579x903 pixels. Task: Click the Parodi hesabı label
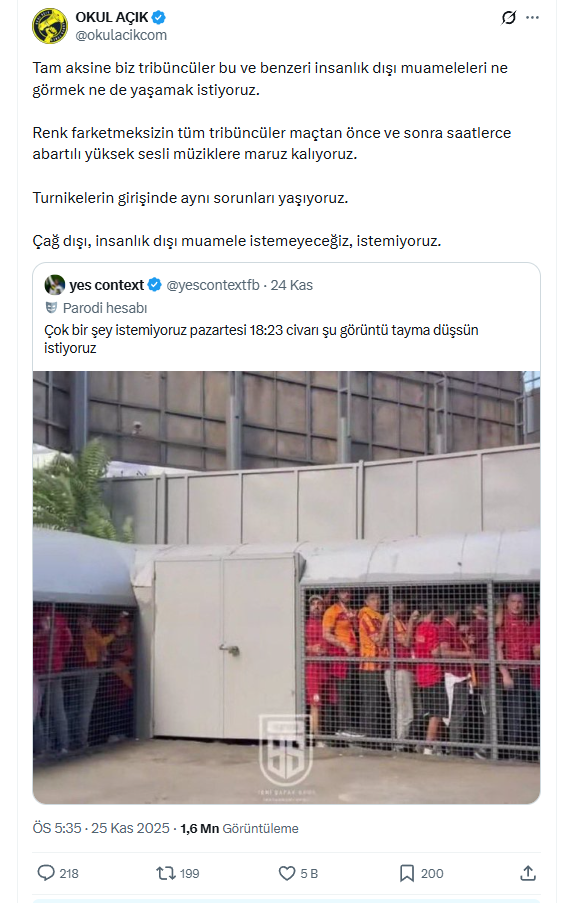(105, 308)
